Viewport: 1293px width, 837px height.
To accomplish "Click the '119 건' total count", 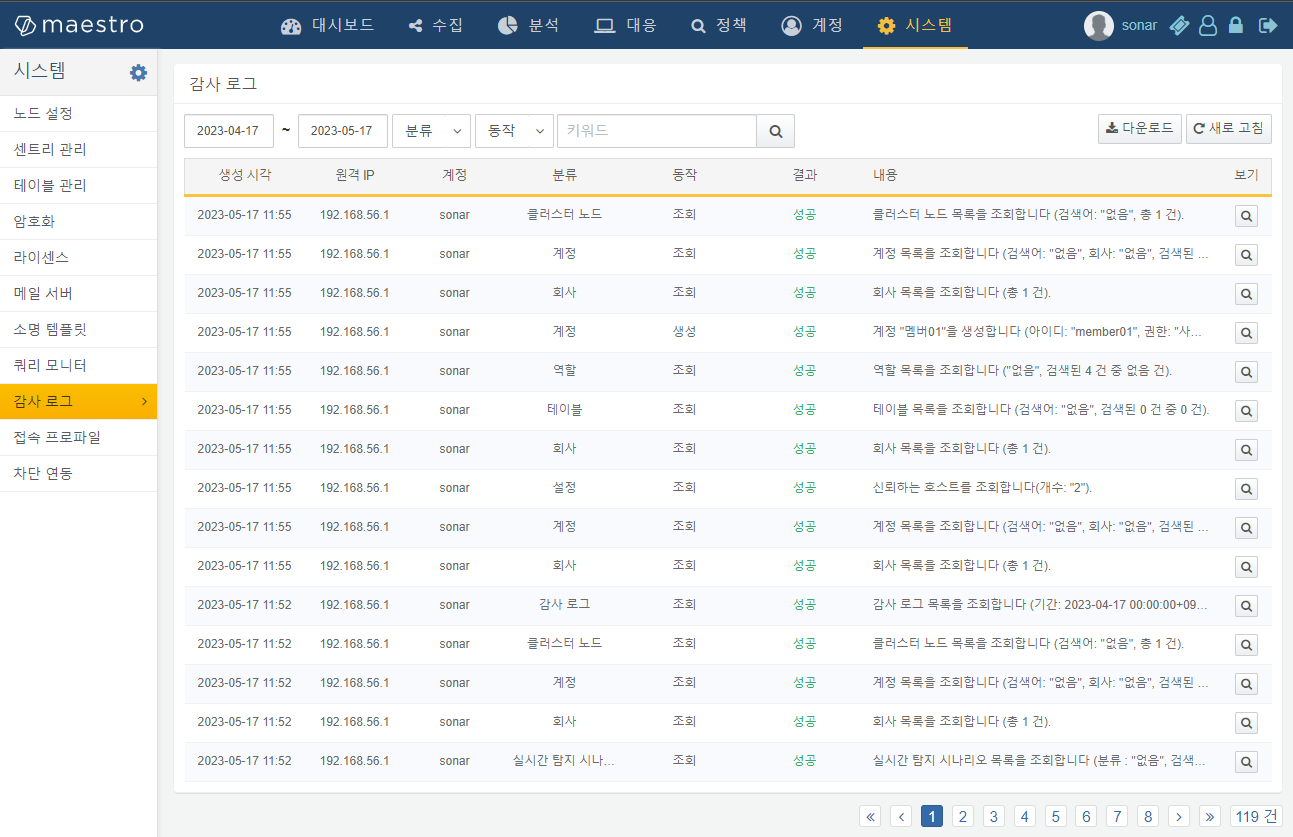I will coord(1256,816).
